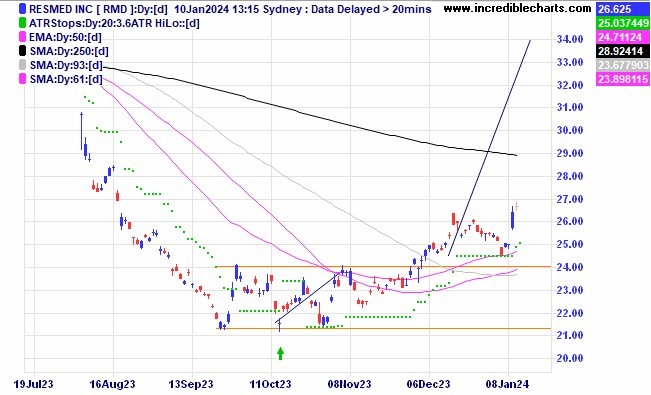
Task: Click the 08Jan24 date axis label
Action: pos(507,384)
